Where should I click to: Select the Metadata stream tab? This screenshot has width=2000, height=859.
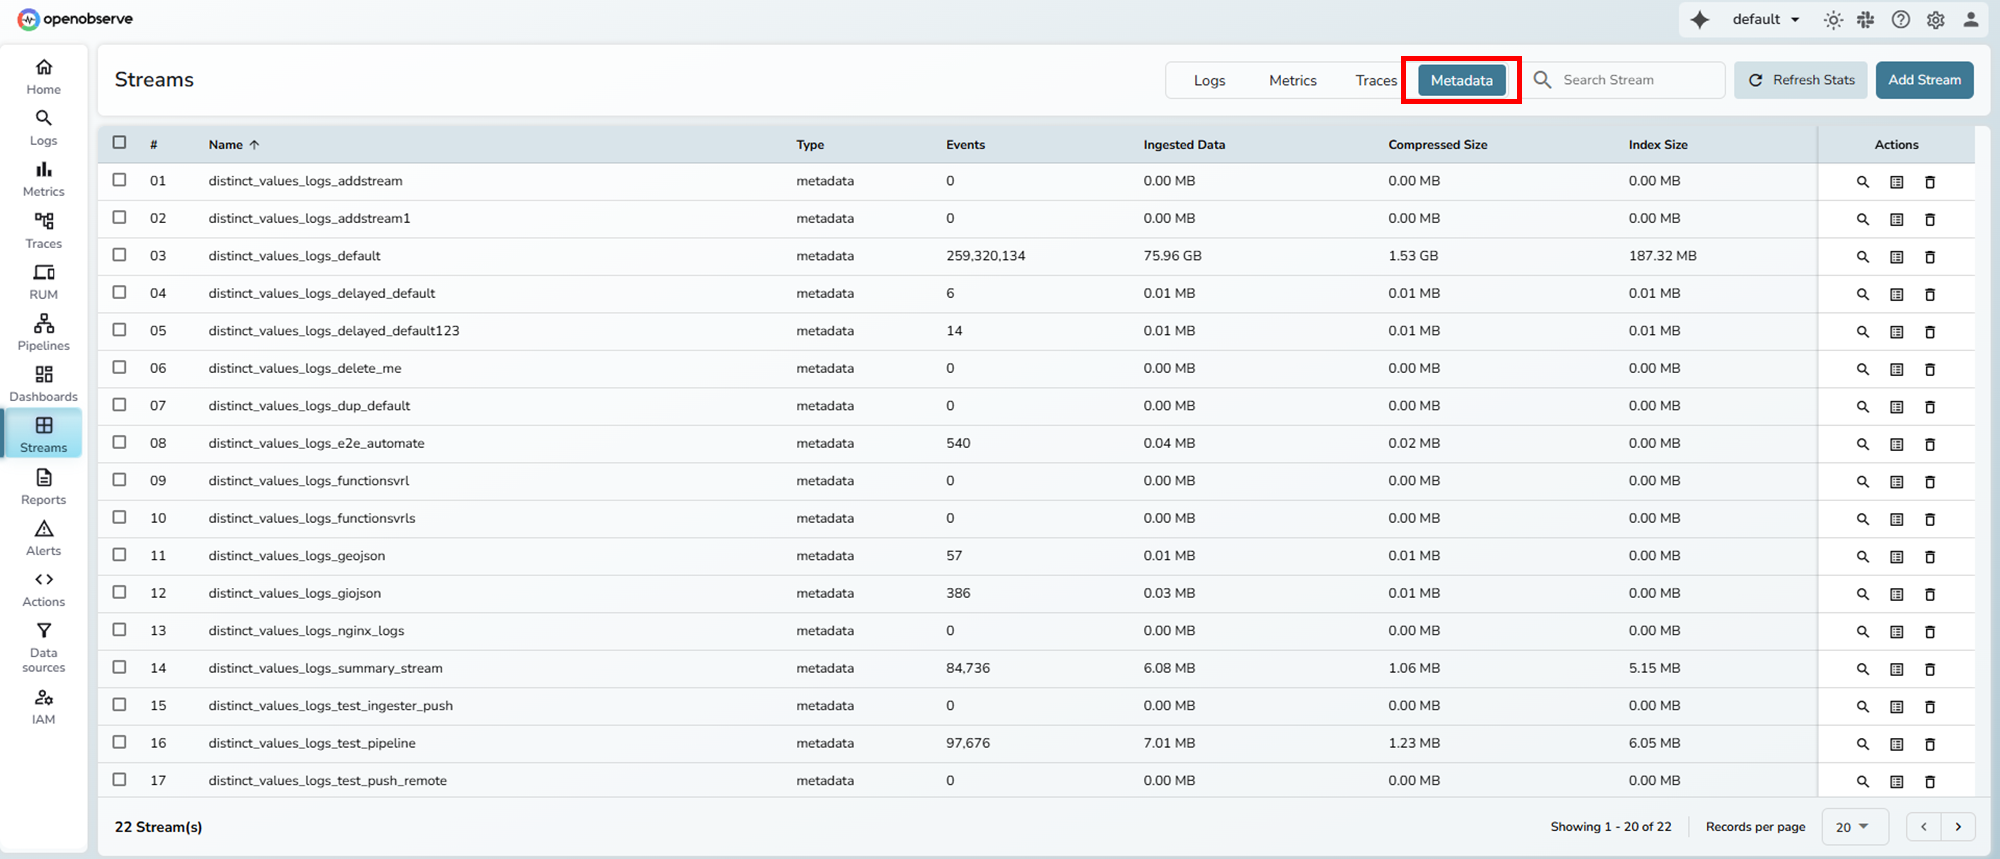coord(1462,80)
